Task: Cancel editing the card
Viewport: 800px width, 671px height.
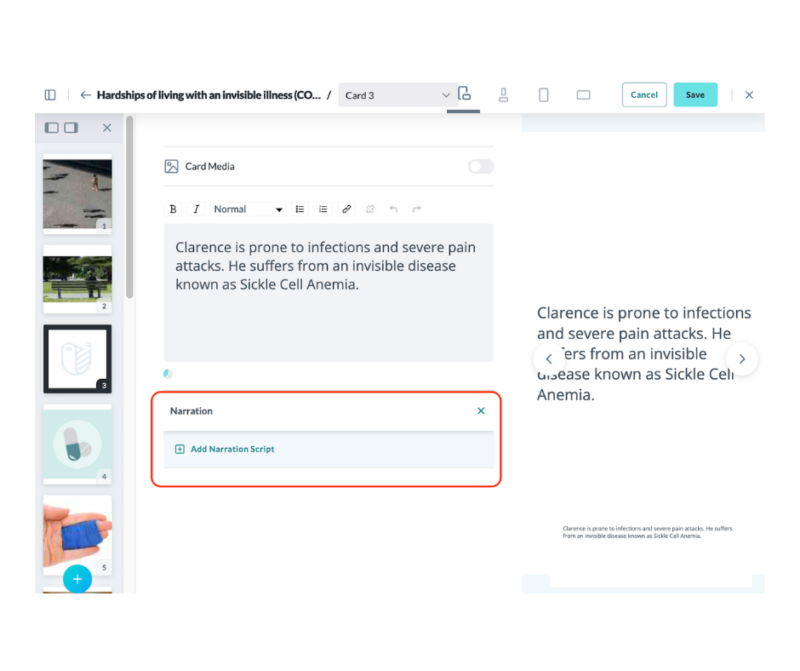Action: click(644, 94)
